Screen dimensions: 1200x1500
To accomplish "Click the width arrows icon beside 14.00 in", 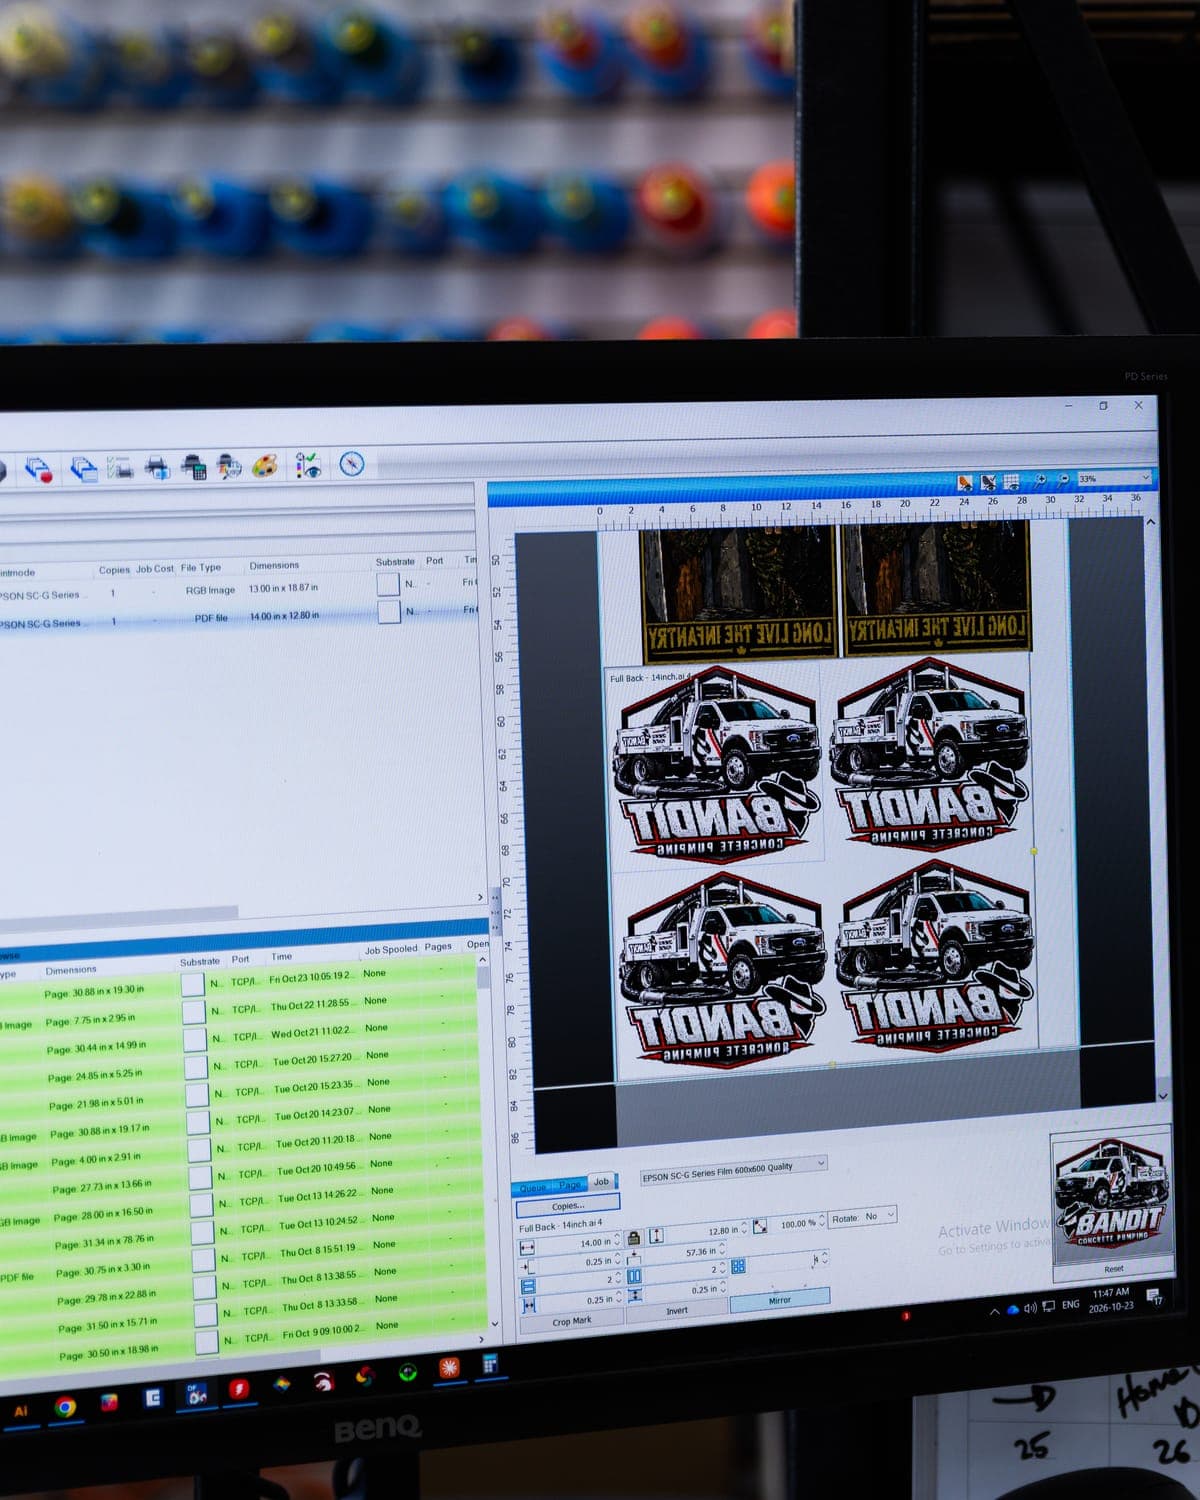I will tap(527, 1247).
